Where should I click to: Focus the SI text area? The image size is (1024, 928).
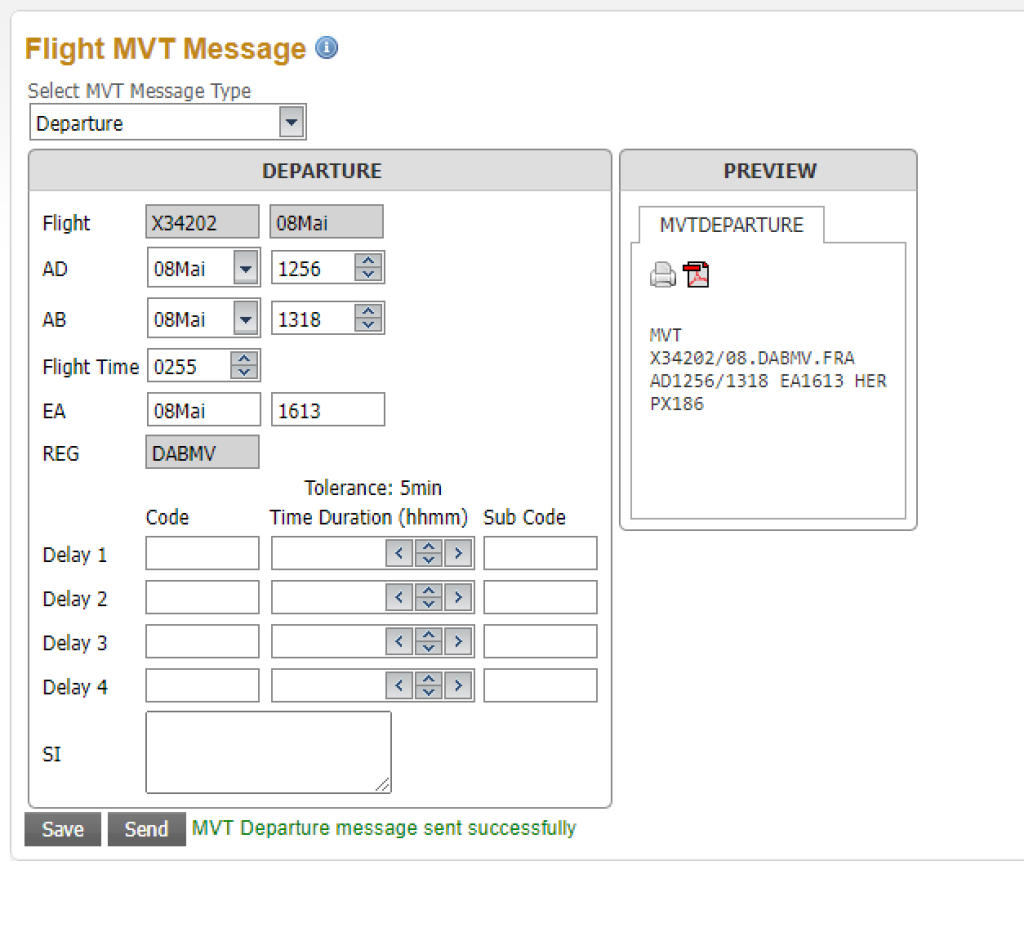pyautogui.click(x=268, y=752)
